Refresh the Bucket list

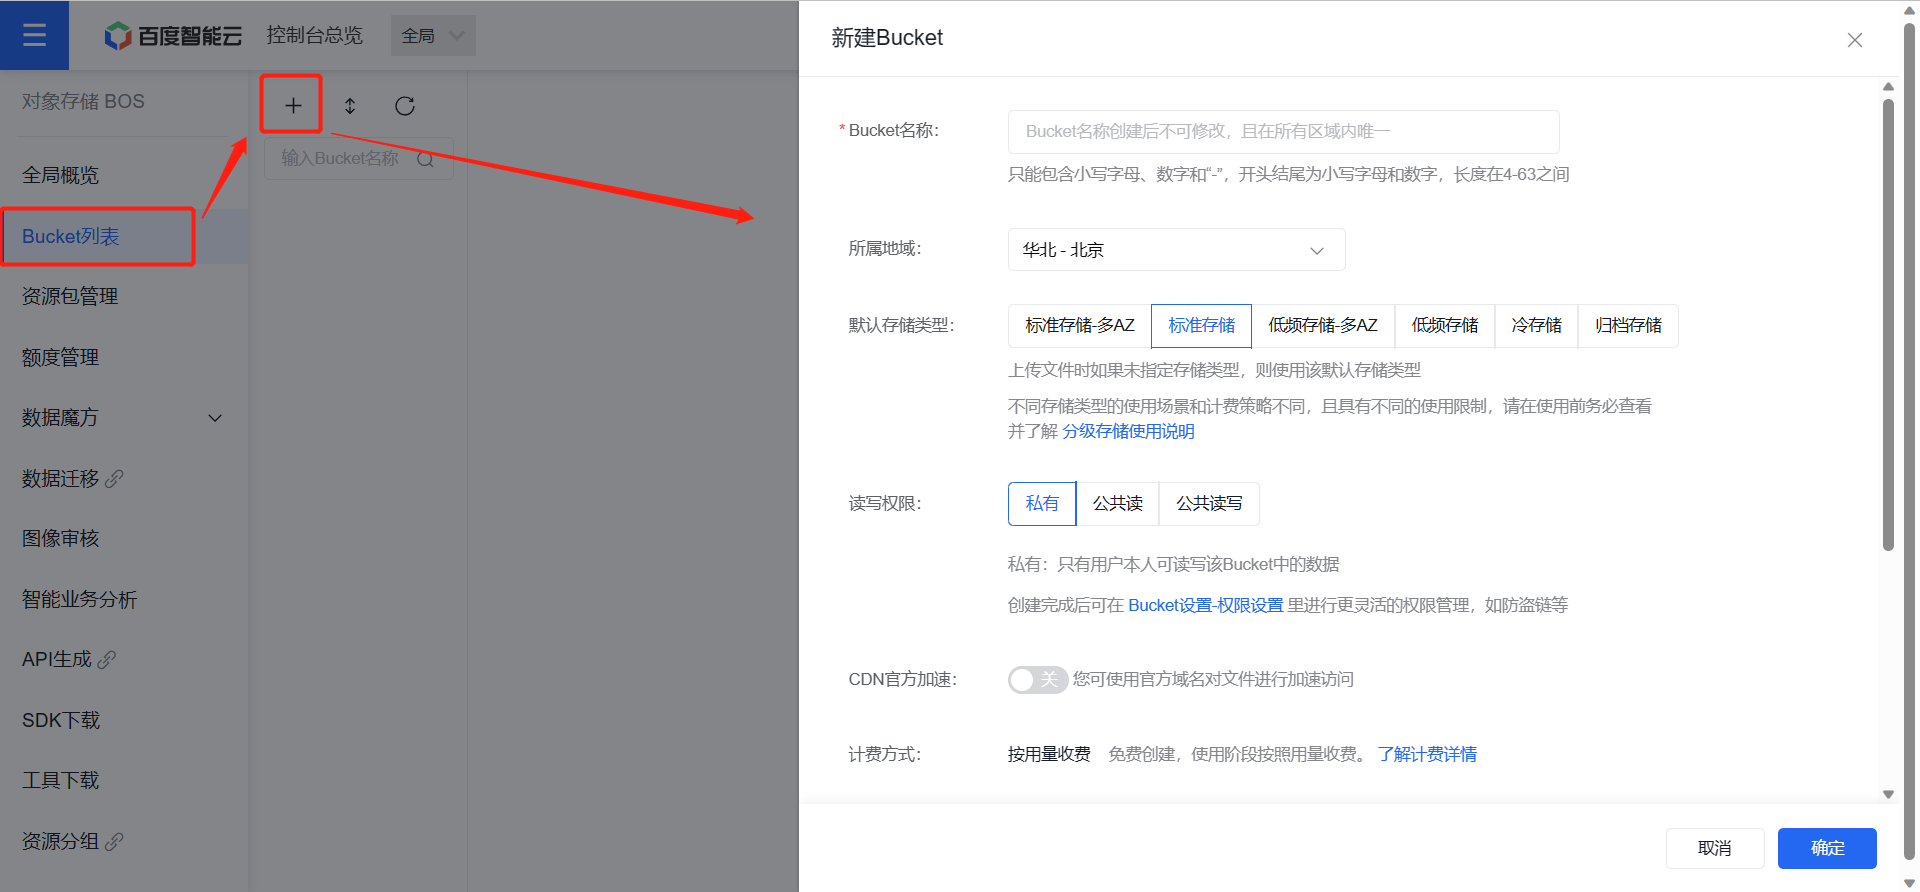(405, 106)
